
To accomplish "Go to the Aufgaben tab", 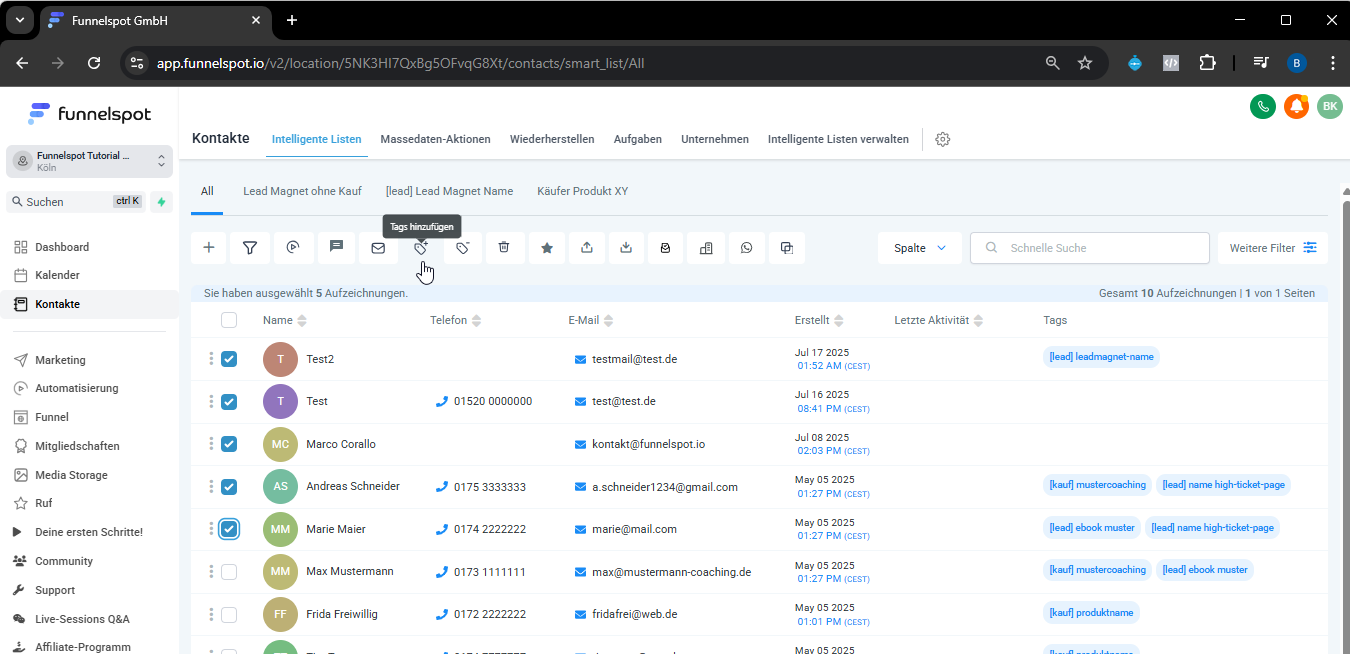I will 638,139.
